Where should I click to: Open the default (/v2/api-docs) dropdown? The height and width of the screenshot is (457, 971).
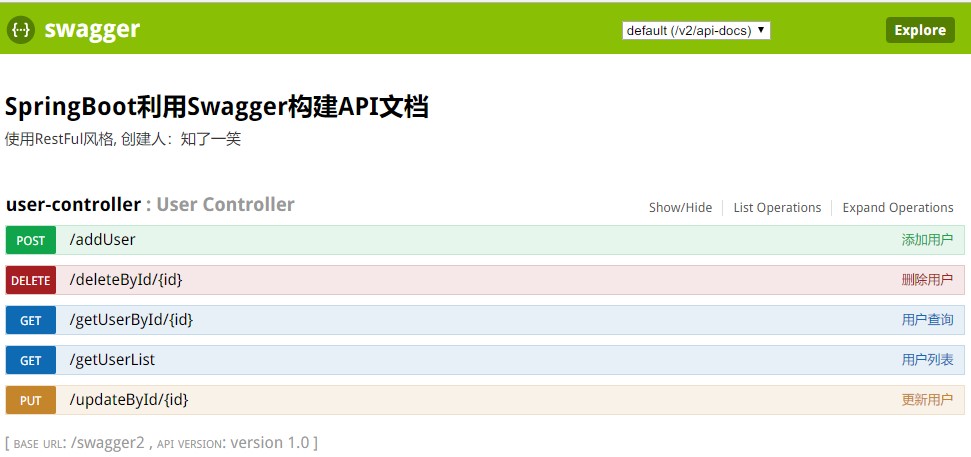[x=696, y=30]
